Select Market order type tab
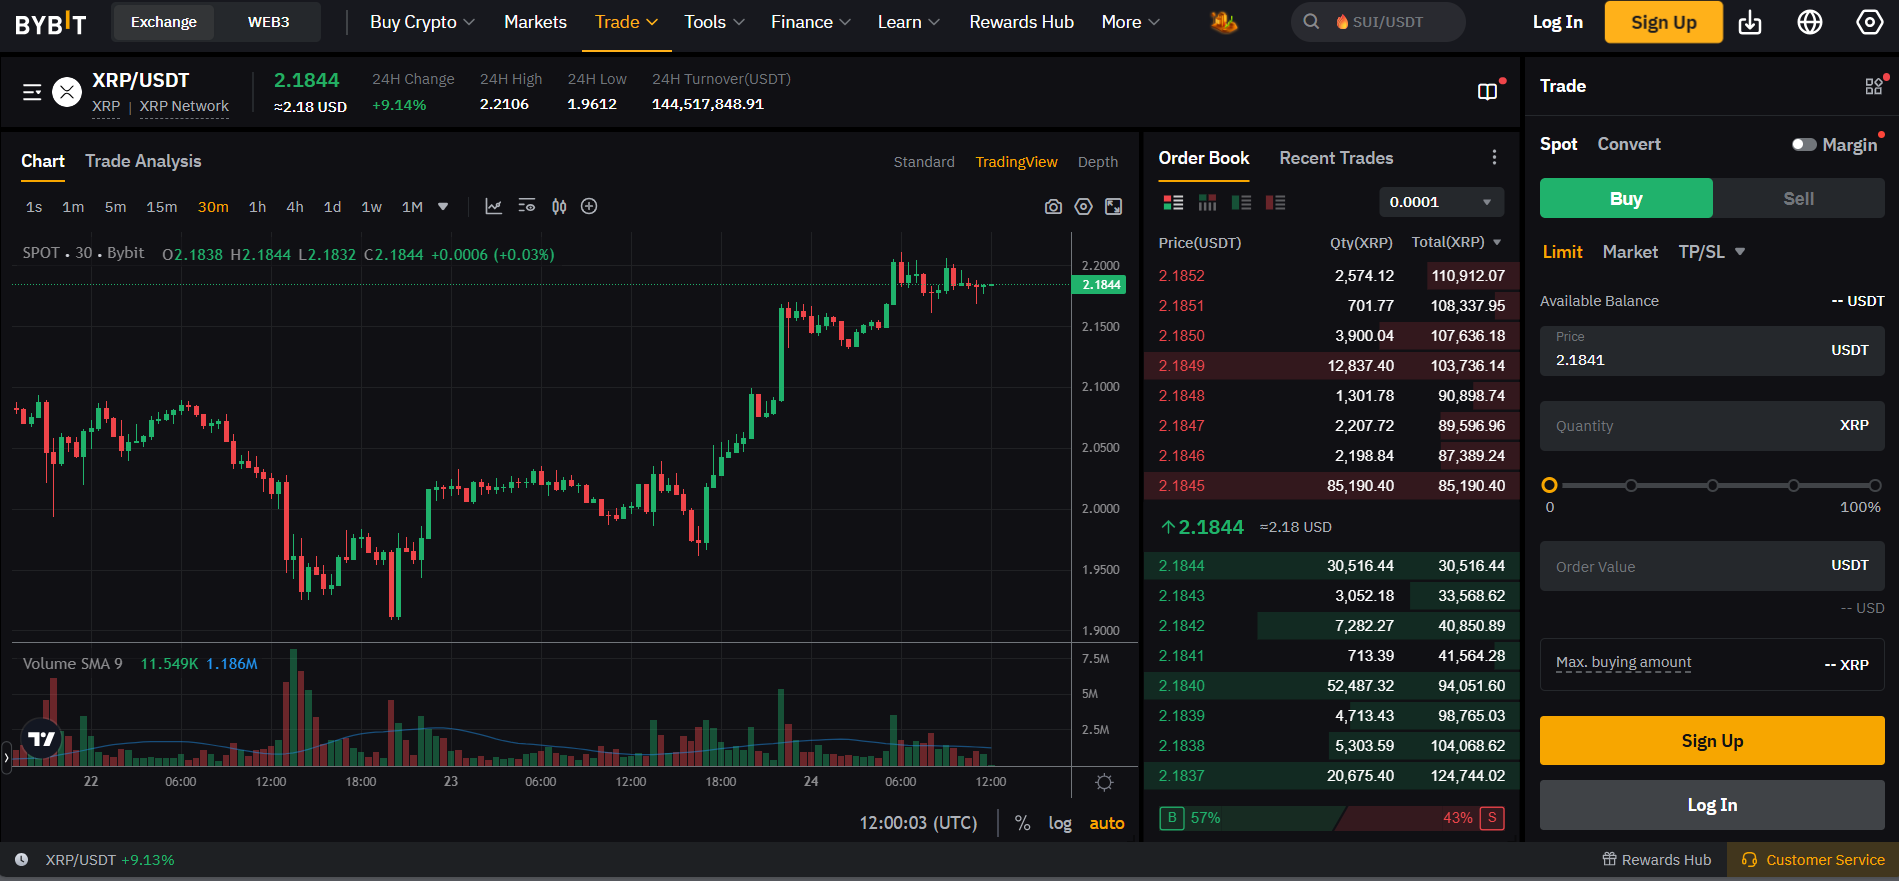Viewport: 1899px width, 881px height. click(x=1630, y=252)
